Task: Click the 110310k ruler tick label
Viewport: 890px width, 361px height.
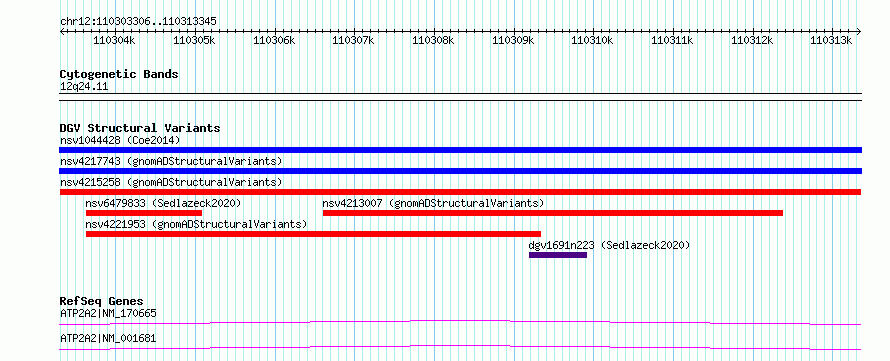Action: [x=593, y=40]
